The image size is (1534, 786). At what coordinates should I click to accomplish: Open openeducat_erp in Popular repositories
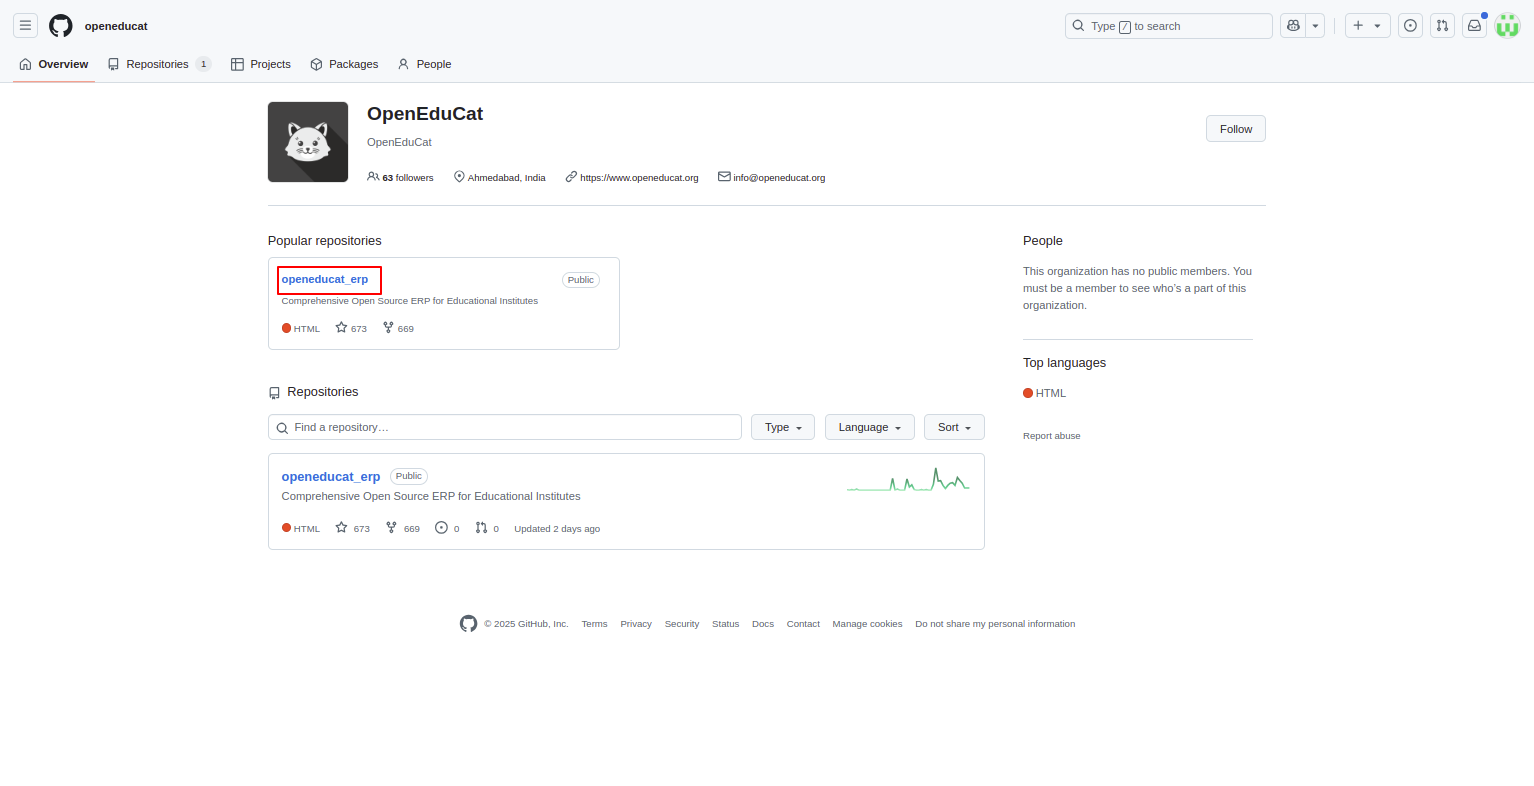pyautogui.click(x=325, y=279)
